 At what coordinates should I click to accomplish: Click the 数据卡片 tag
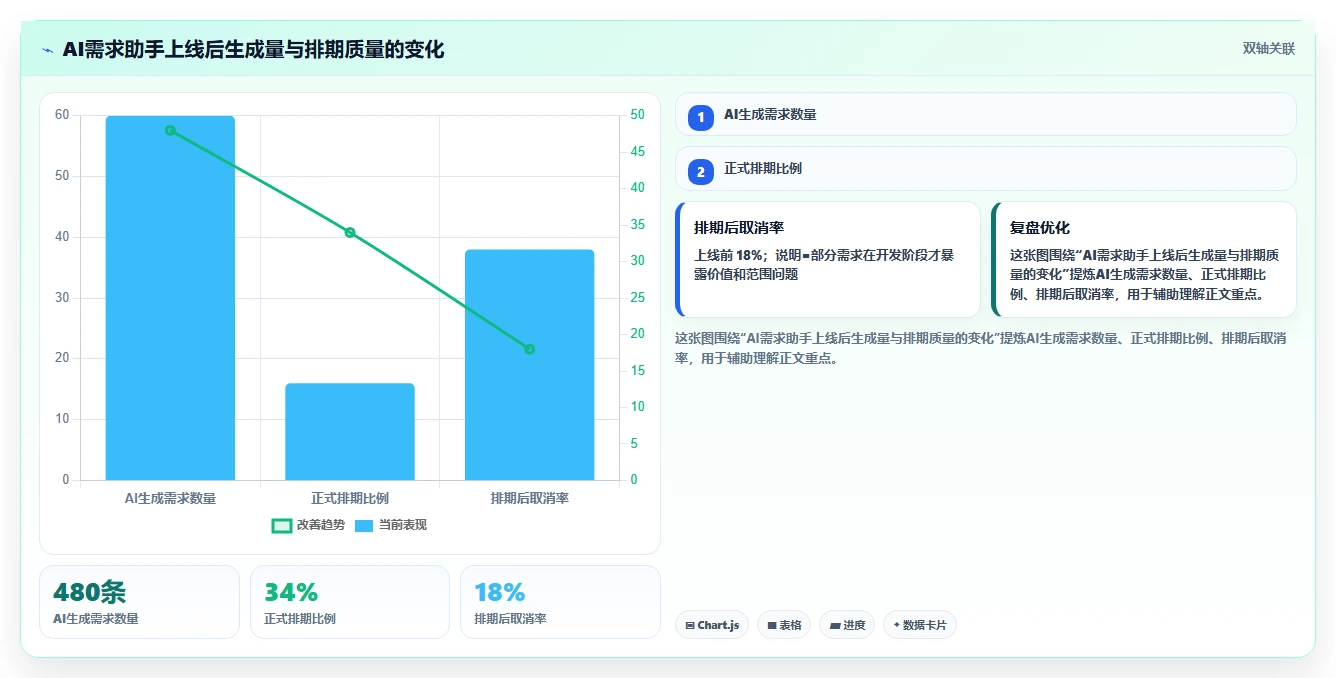click(920, 625)
